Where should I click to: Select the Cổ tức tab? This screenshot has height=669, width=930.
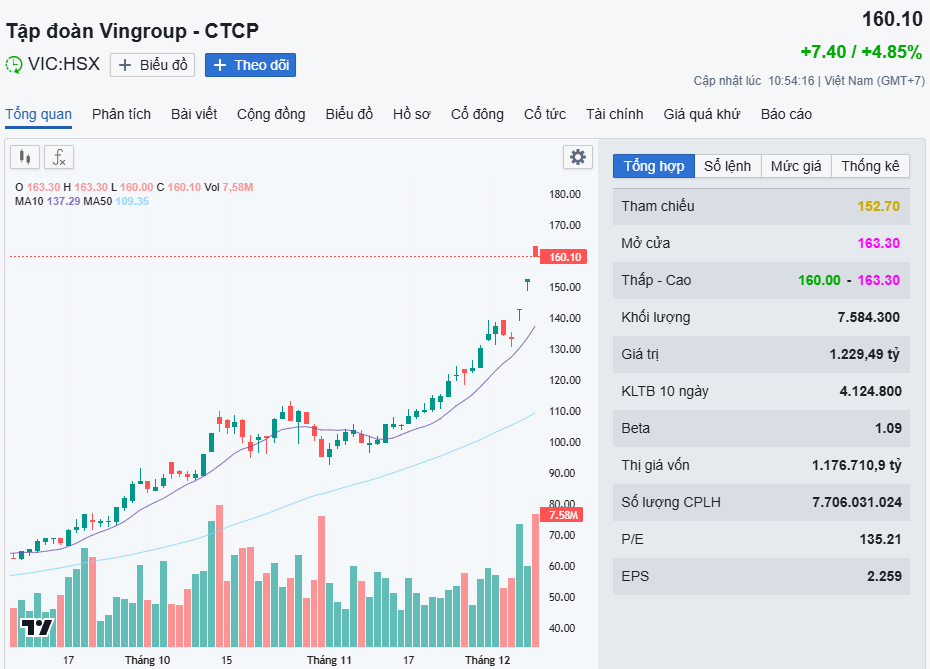coord(545,114)
